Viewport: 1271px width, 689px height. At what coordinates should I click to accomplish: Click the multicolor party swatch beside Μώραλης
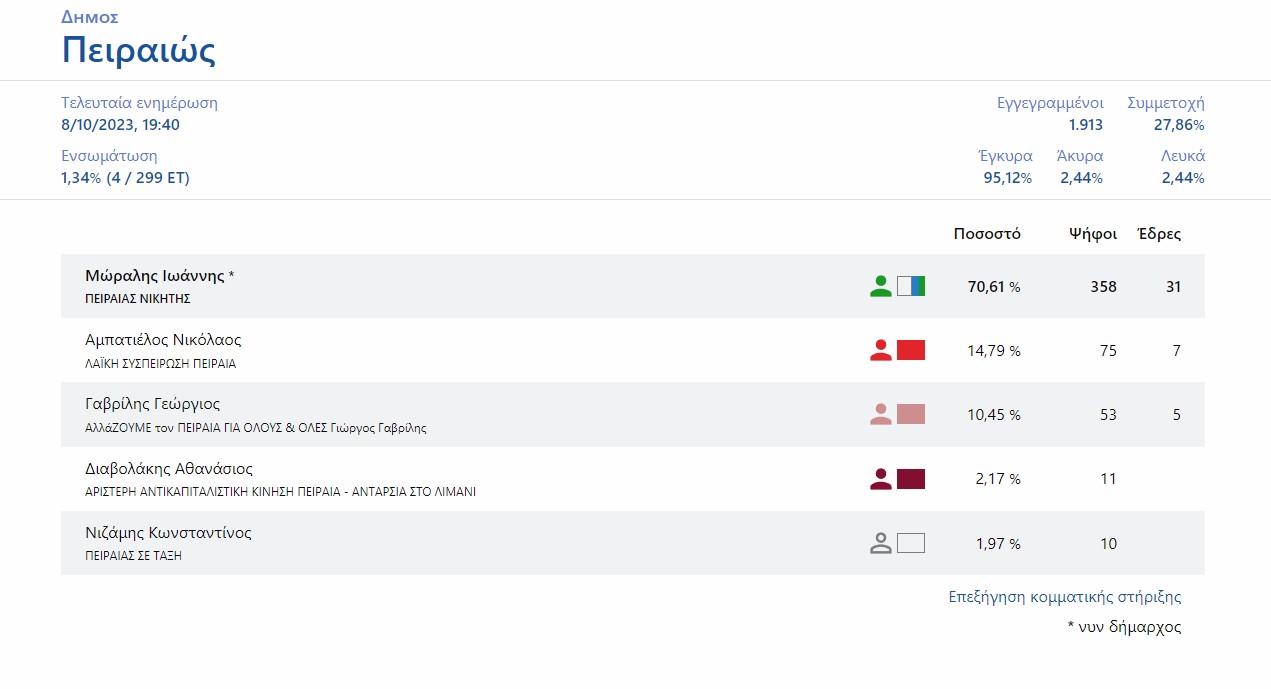pos(911,287)
